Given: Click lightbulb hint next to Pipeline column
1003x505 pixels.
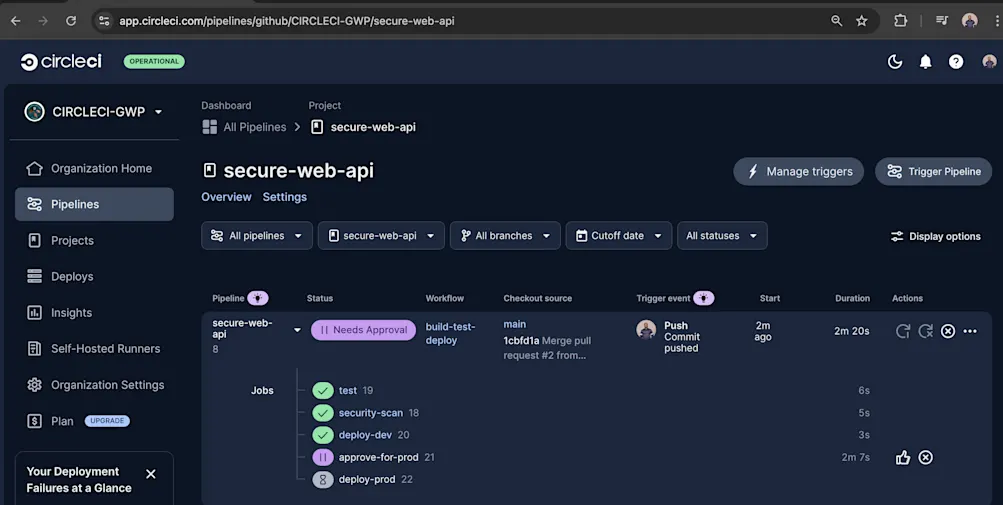Looking at the screenshot, I should 258,298.
